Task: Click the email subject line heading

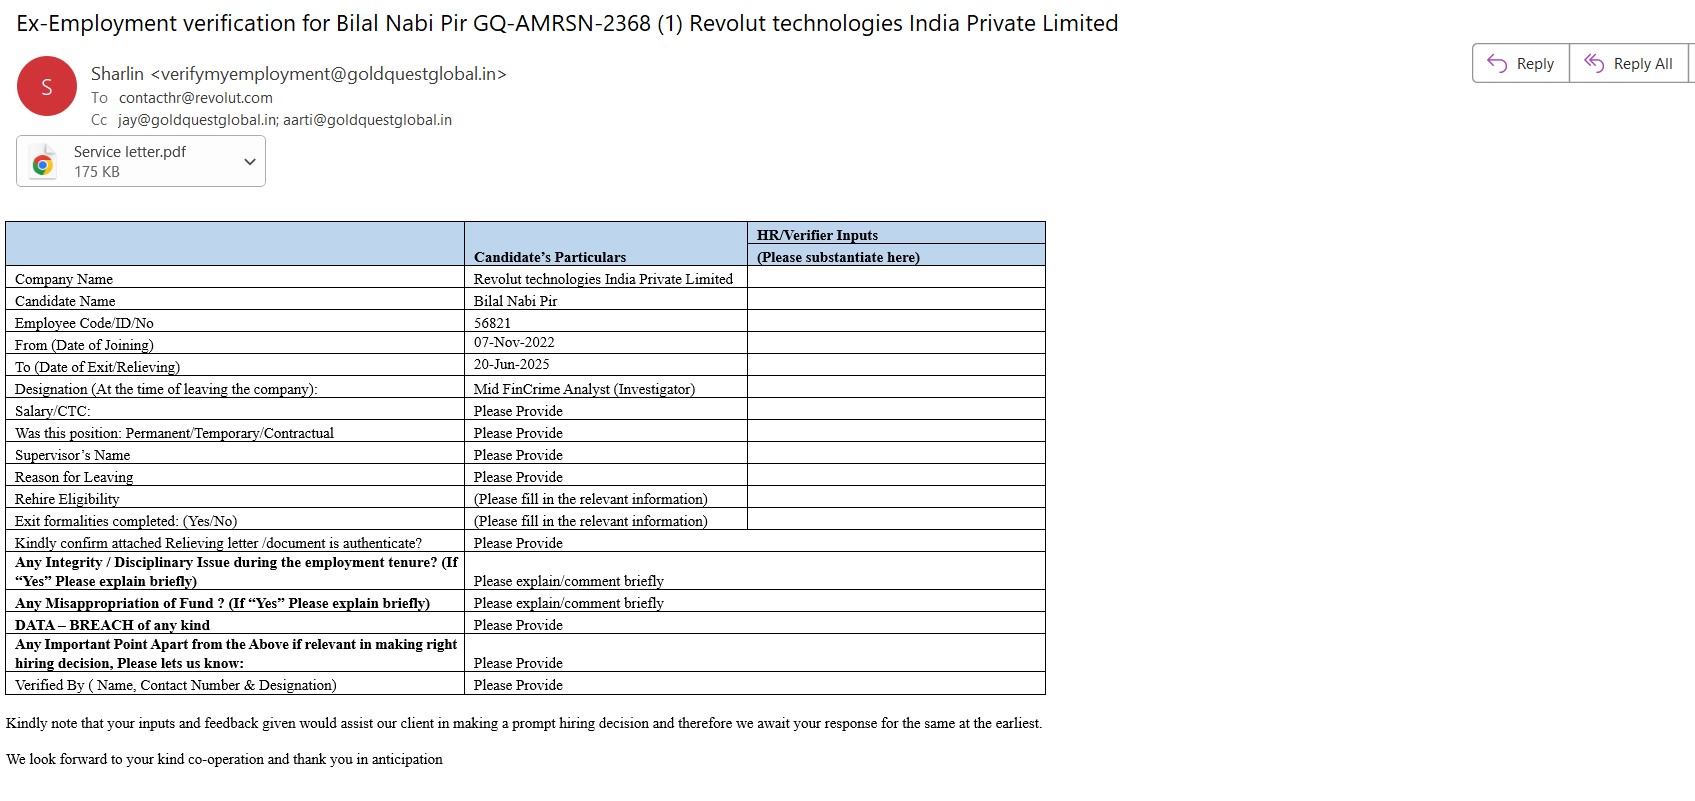Action: point(567,23)
